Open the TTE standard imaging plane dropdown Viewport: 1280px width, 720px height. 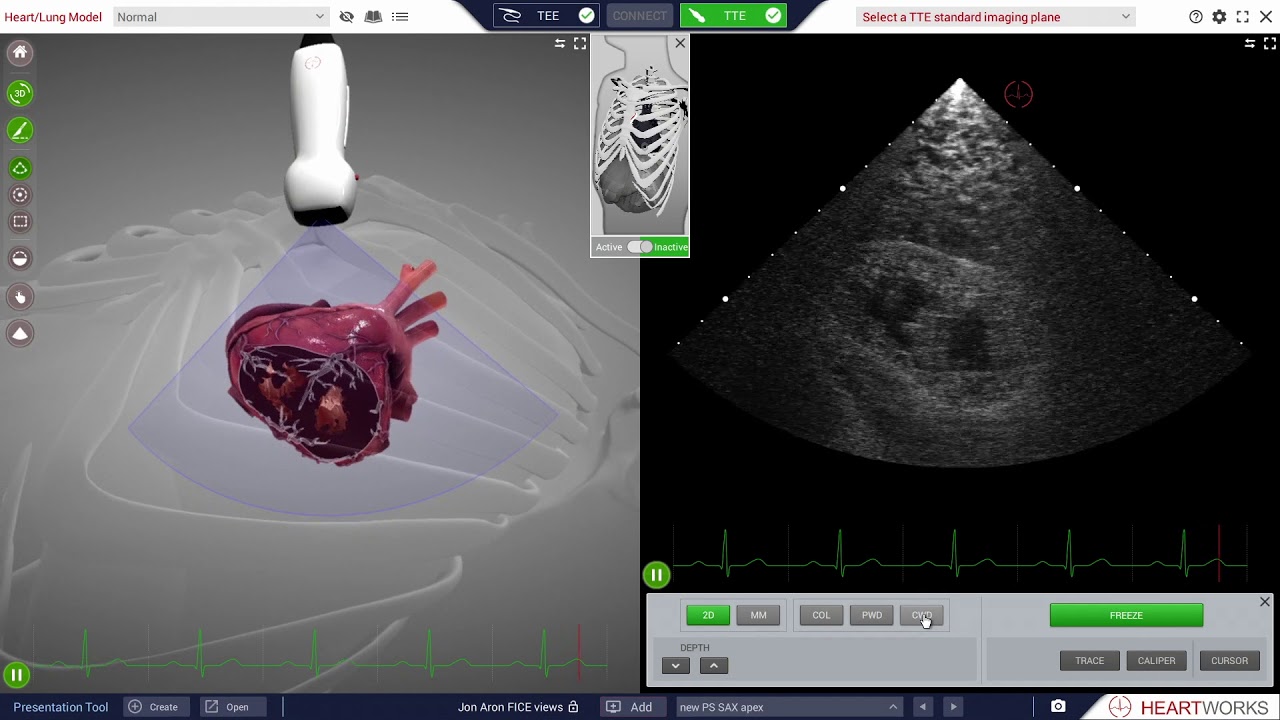tap(996, 17)
